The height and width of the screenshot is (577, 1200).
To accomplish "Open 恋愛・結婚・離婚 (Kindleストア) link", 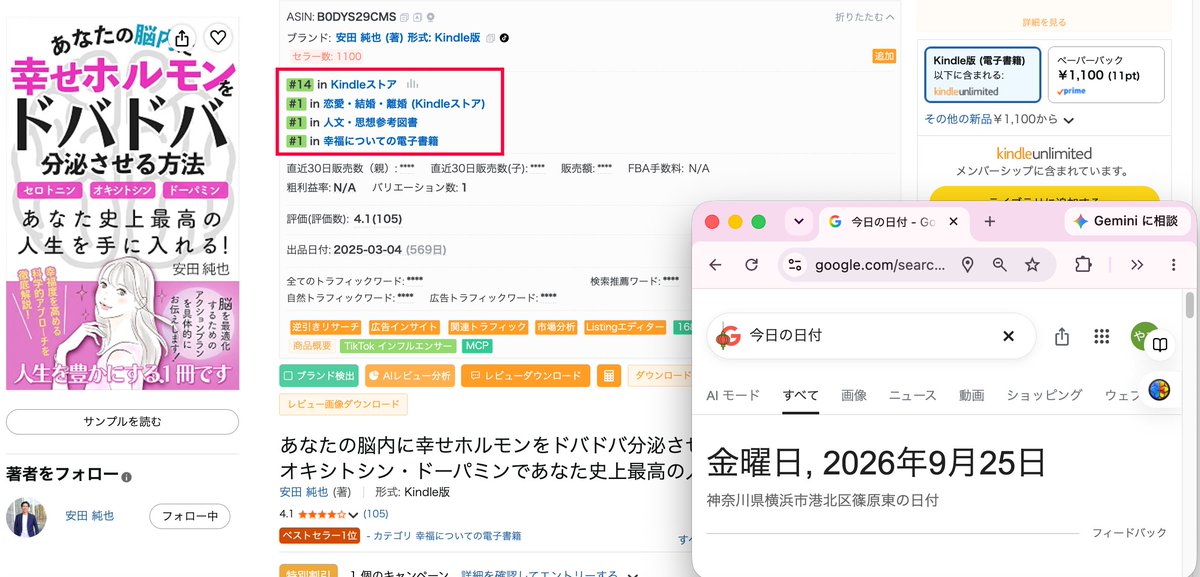I will click(x=404, y=103).
